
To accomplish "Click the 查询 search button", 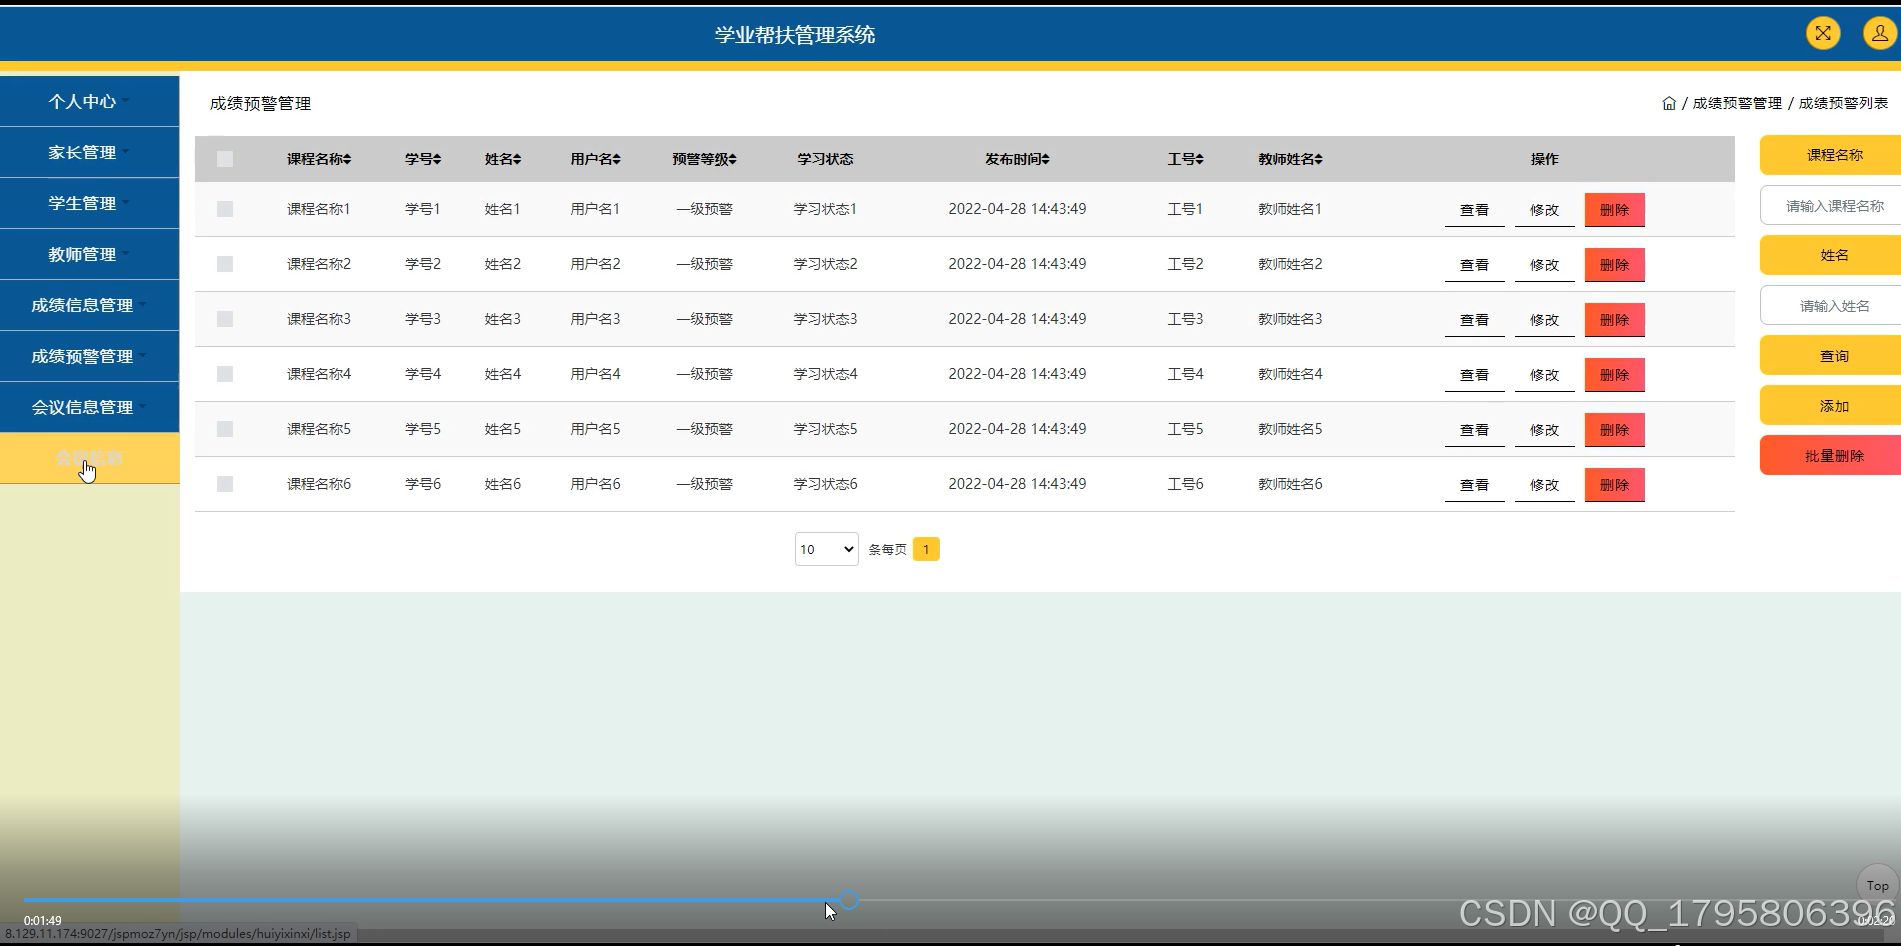I will 1833,355.
